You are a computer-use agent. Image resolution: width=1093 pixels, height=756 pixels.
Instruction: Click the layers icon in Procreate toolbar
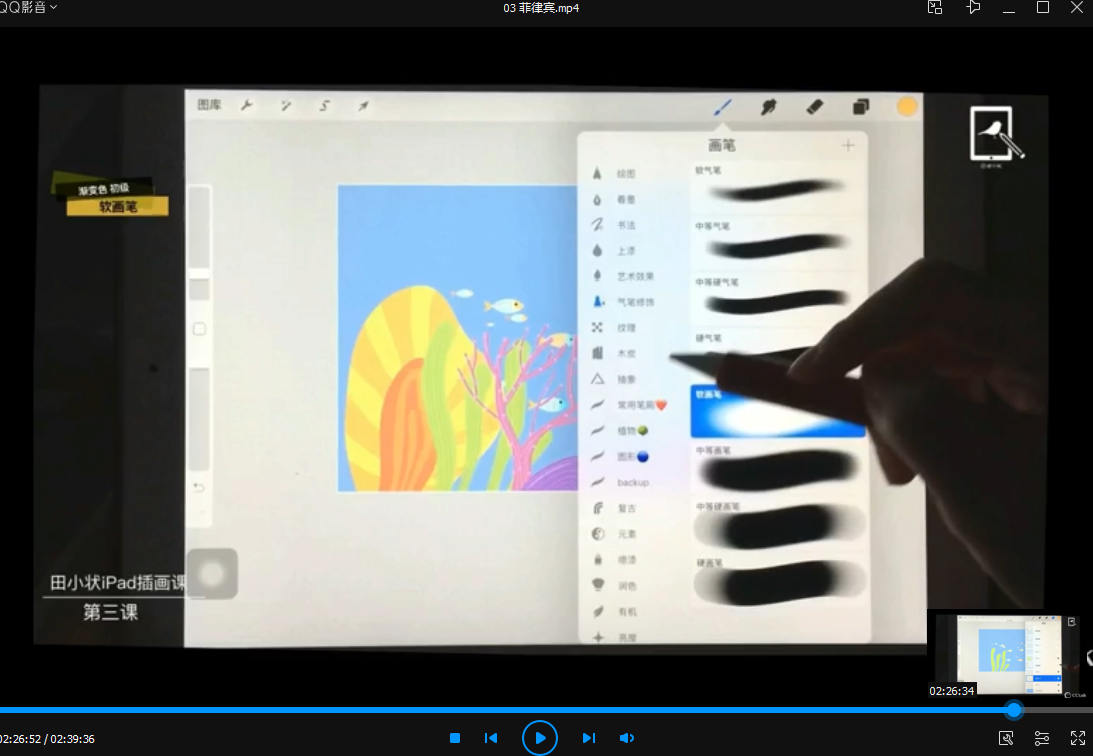tap(860, 107)
